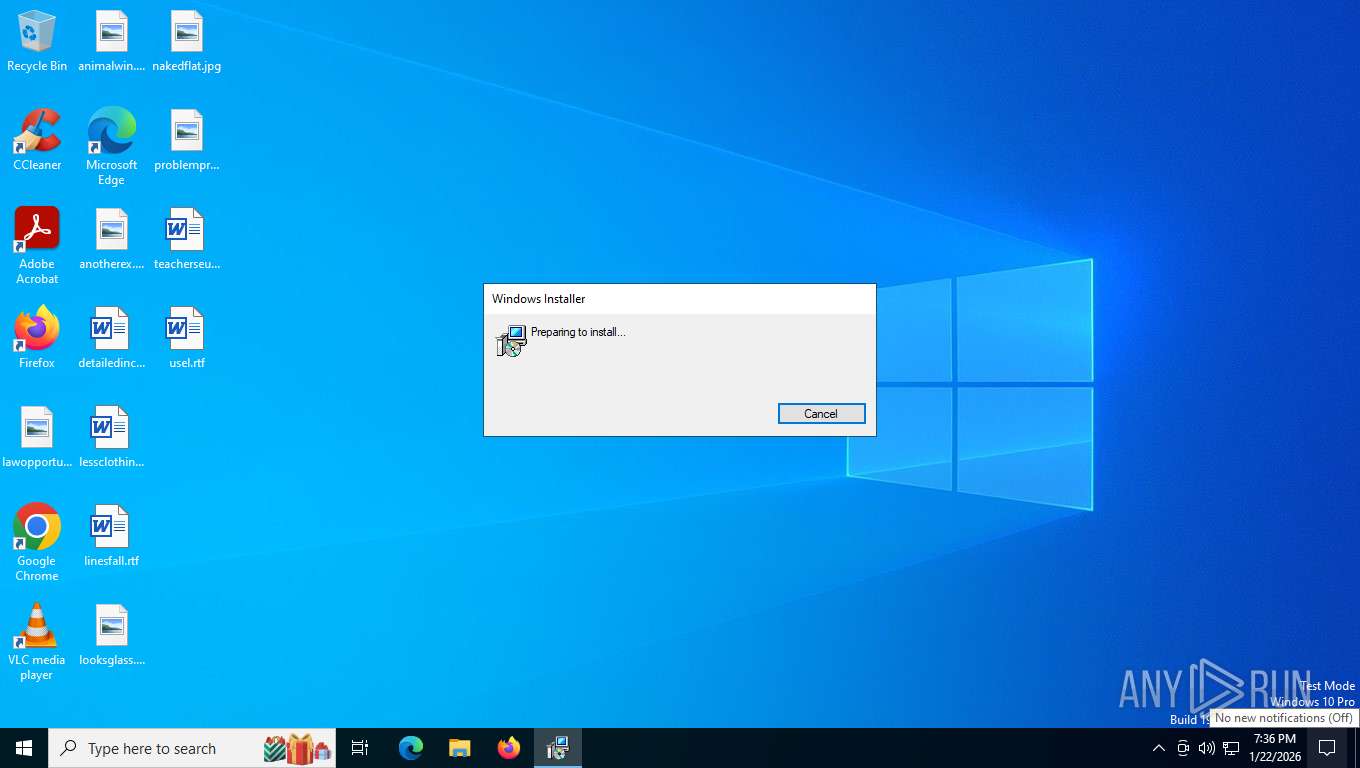This screenshot has height=768, width=1360.
Task: Show hidden system tray icons
Action: [1158, 748]
